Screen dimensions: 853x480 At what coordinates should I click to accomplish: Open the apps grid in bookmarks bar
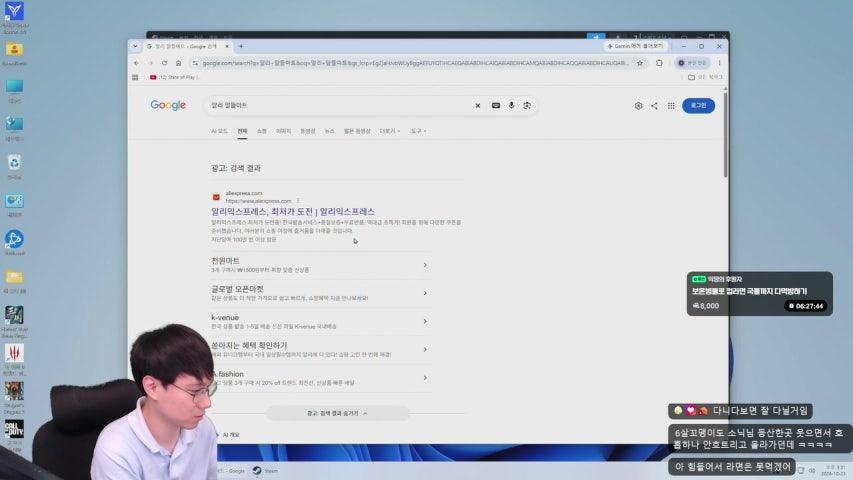click(135, 77)
